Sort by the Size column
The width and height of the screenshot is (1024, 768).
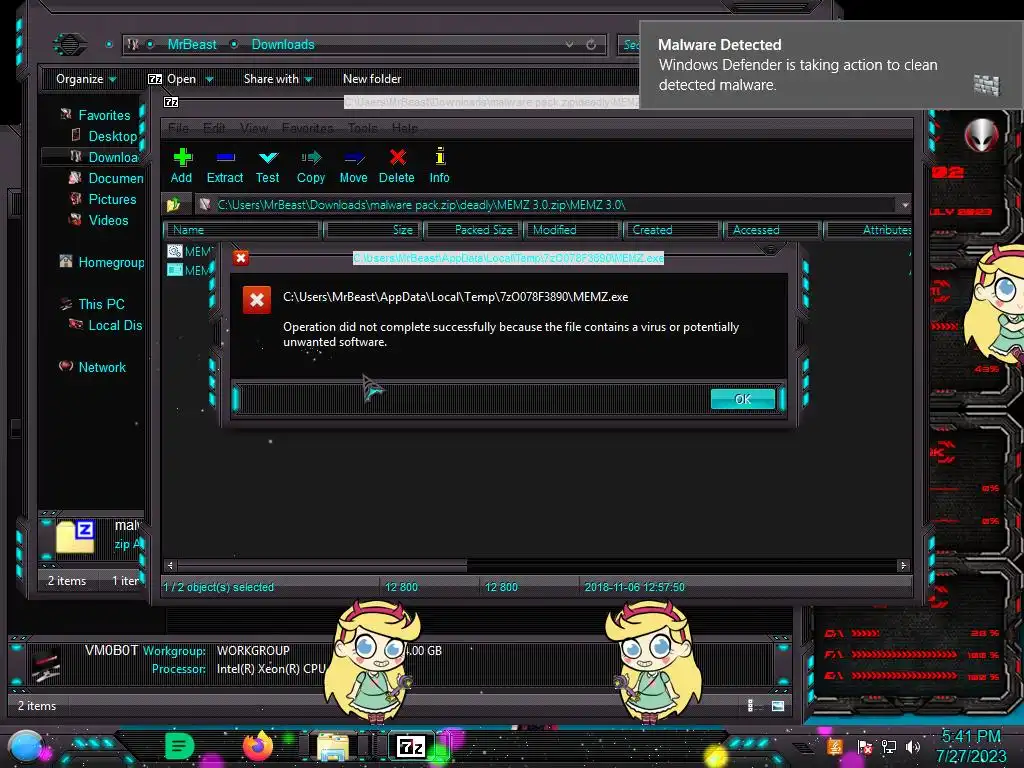click(373, 230)
